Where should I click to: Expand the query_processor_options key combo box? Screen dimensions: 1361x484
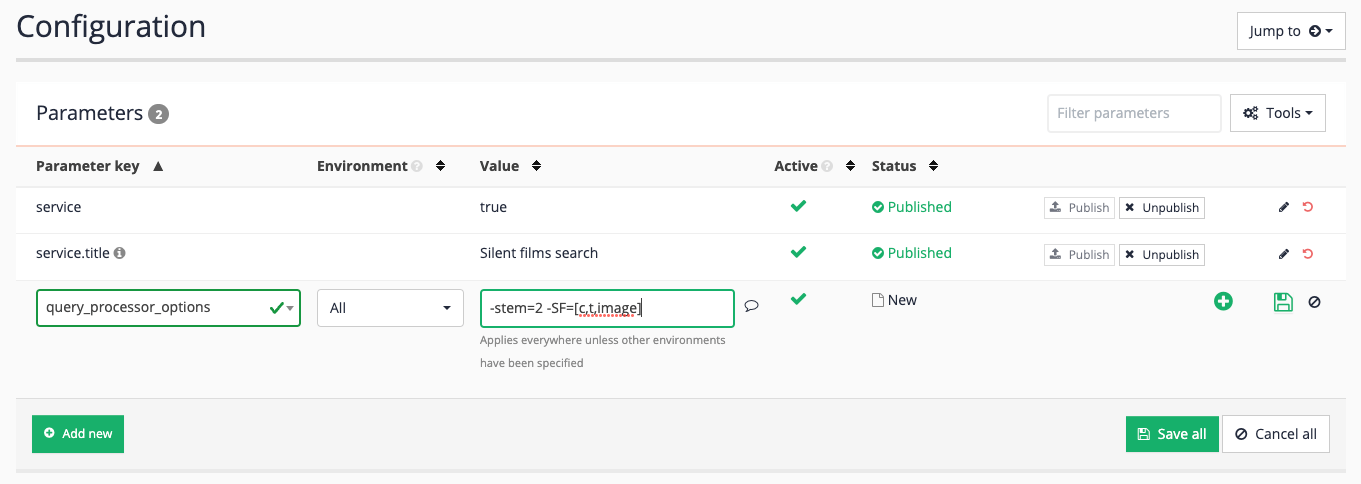(291, 308)
